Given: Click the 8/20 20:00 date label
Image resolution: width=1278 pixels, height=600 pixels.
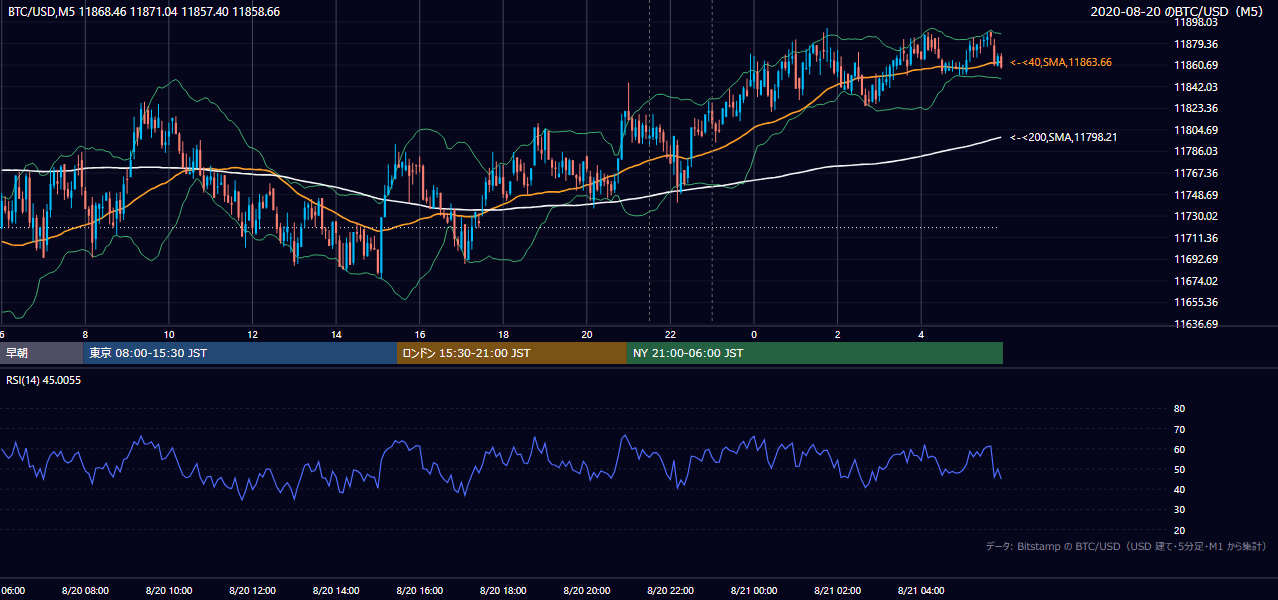Looking at the screenshot, I should [587, 591].
